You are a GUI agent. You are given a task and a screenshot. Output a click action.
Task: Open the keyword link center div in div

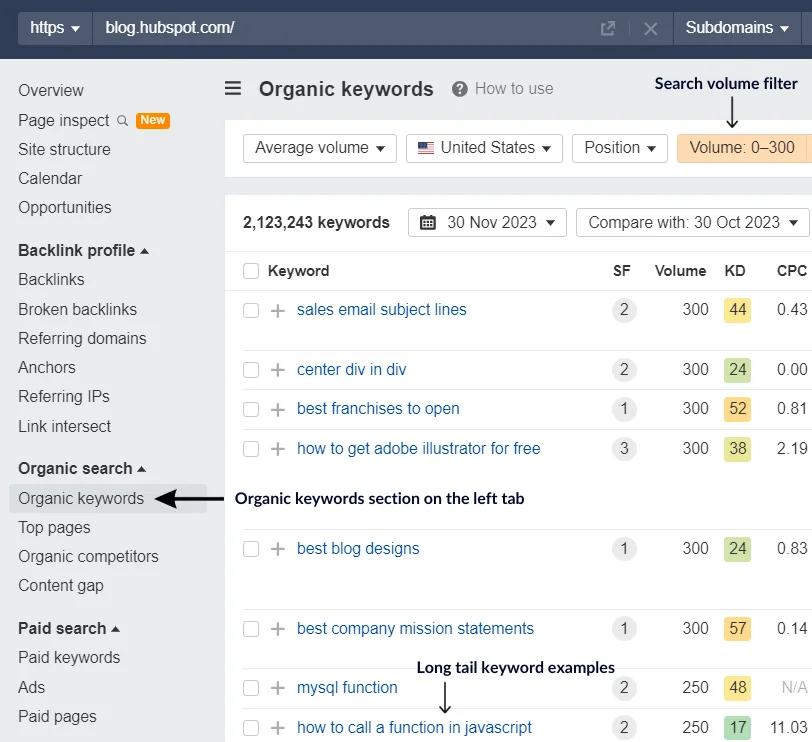click(x=351, y=369)
